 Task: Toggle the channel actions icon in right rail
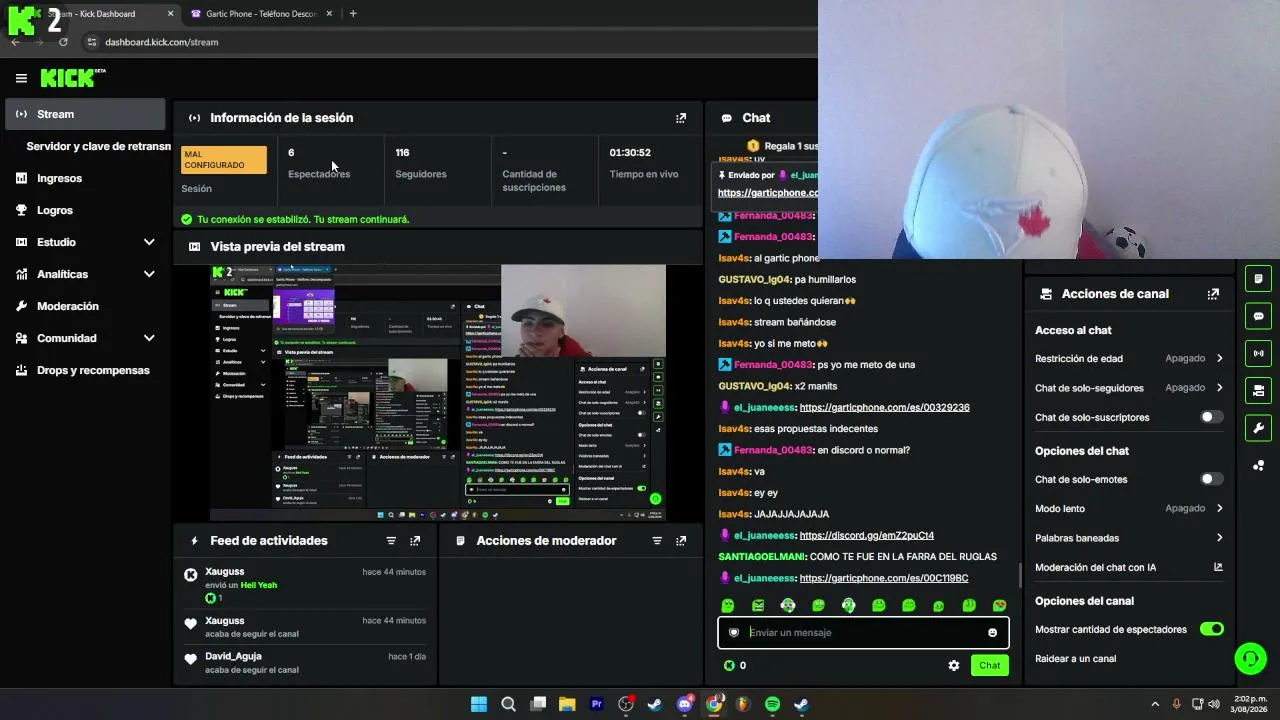[1258, 390]
